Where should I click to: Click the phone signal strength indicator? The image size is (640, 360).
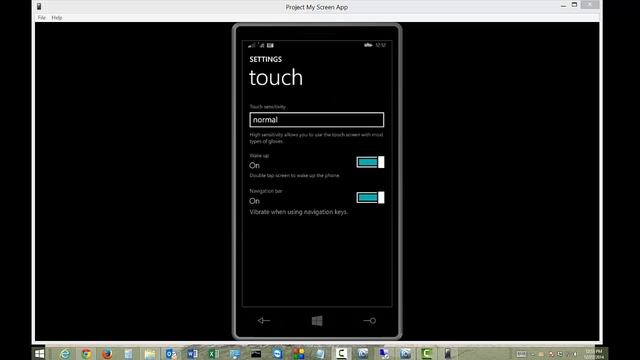pyautogui.click(x=251, y=45)
